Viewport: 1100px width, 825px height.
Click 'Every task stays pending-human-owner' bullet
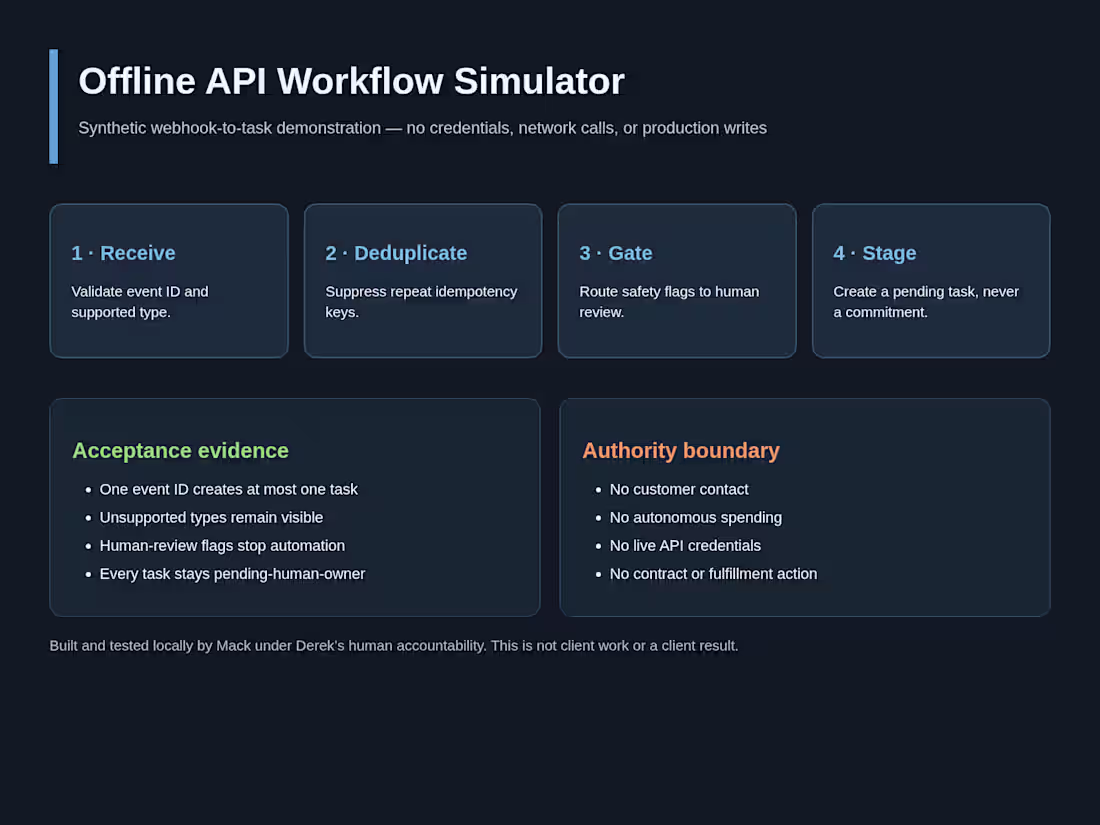click(232, 574)
